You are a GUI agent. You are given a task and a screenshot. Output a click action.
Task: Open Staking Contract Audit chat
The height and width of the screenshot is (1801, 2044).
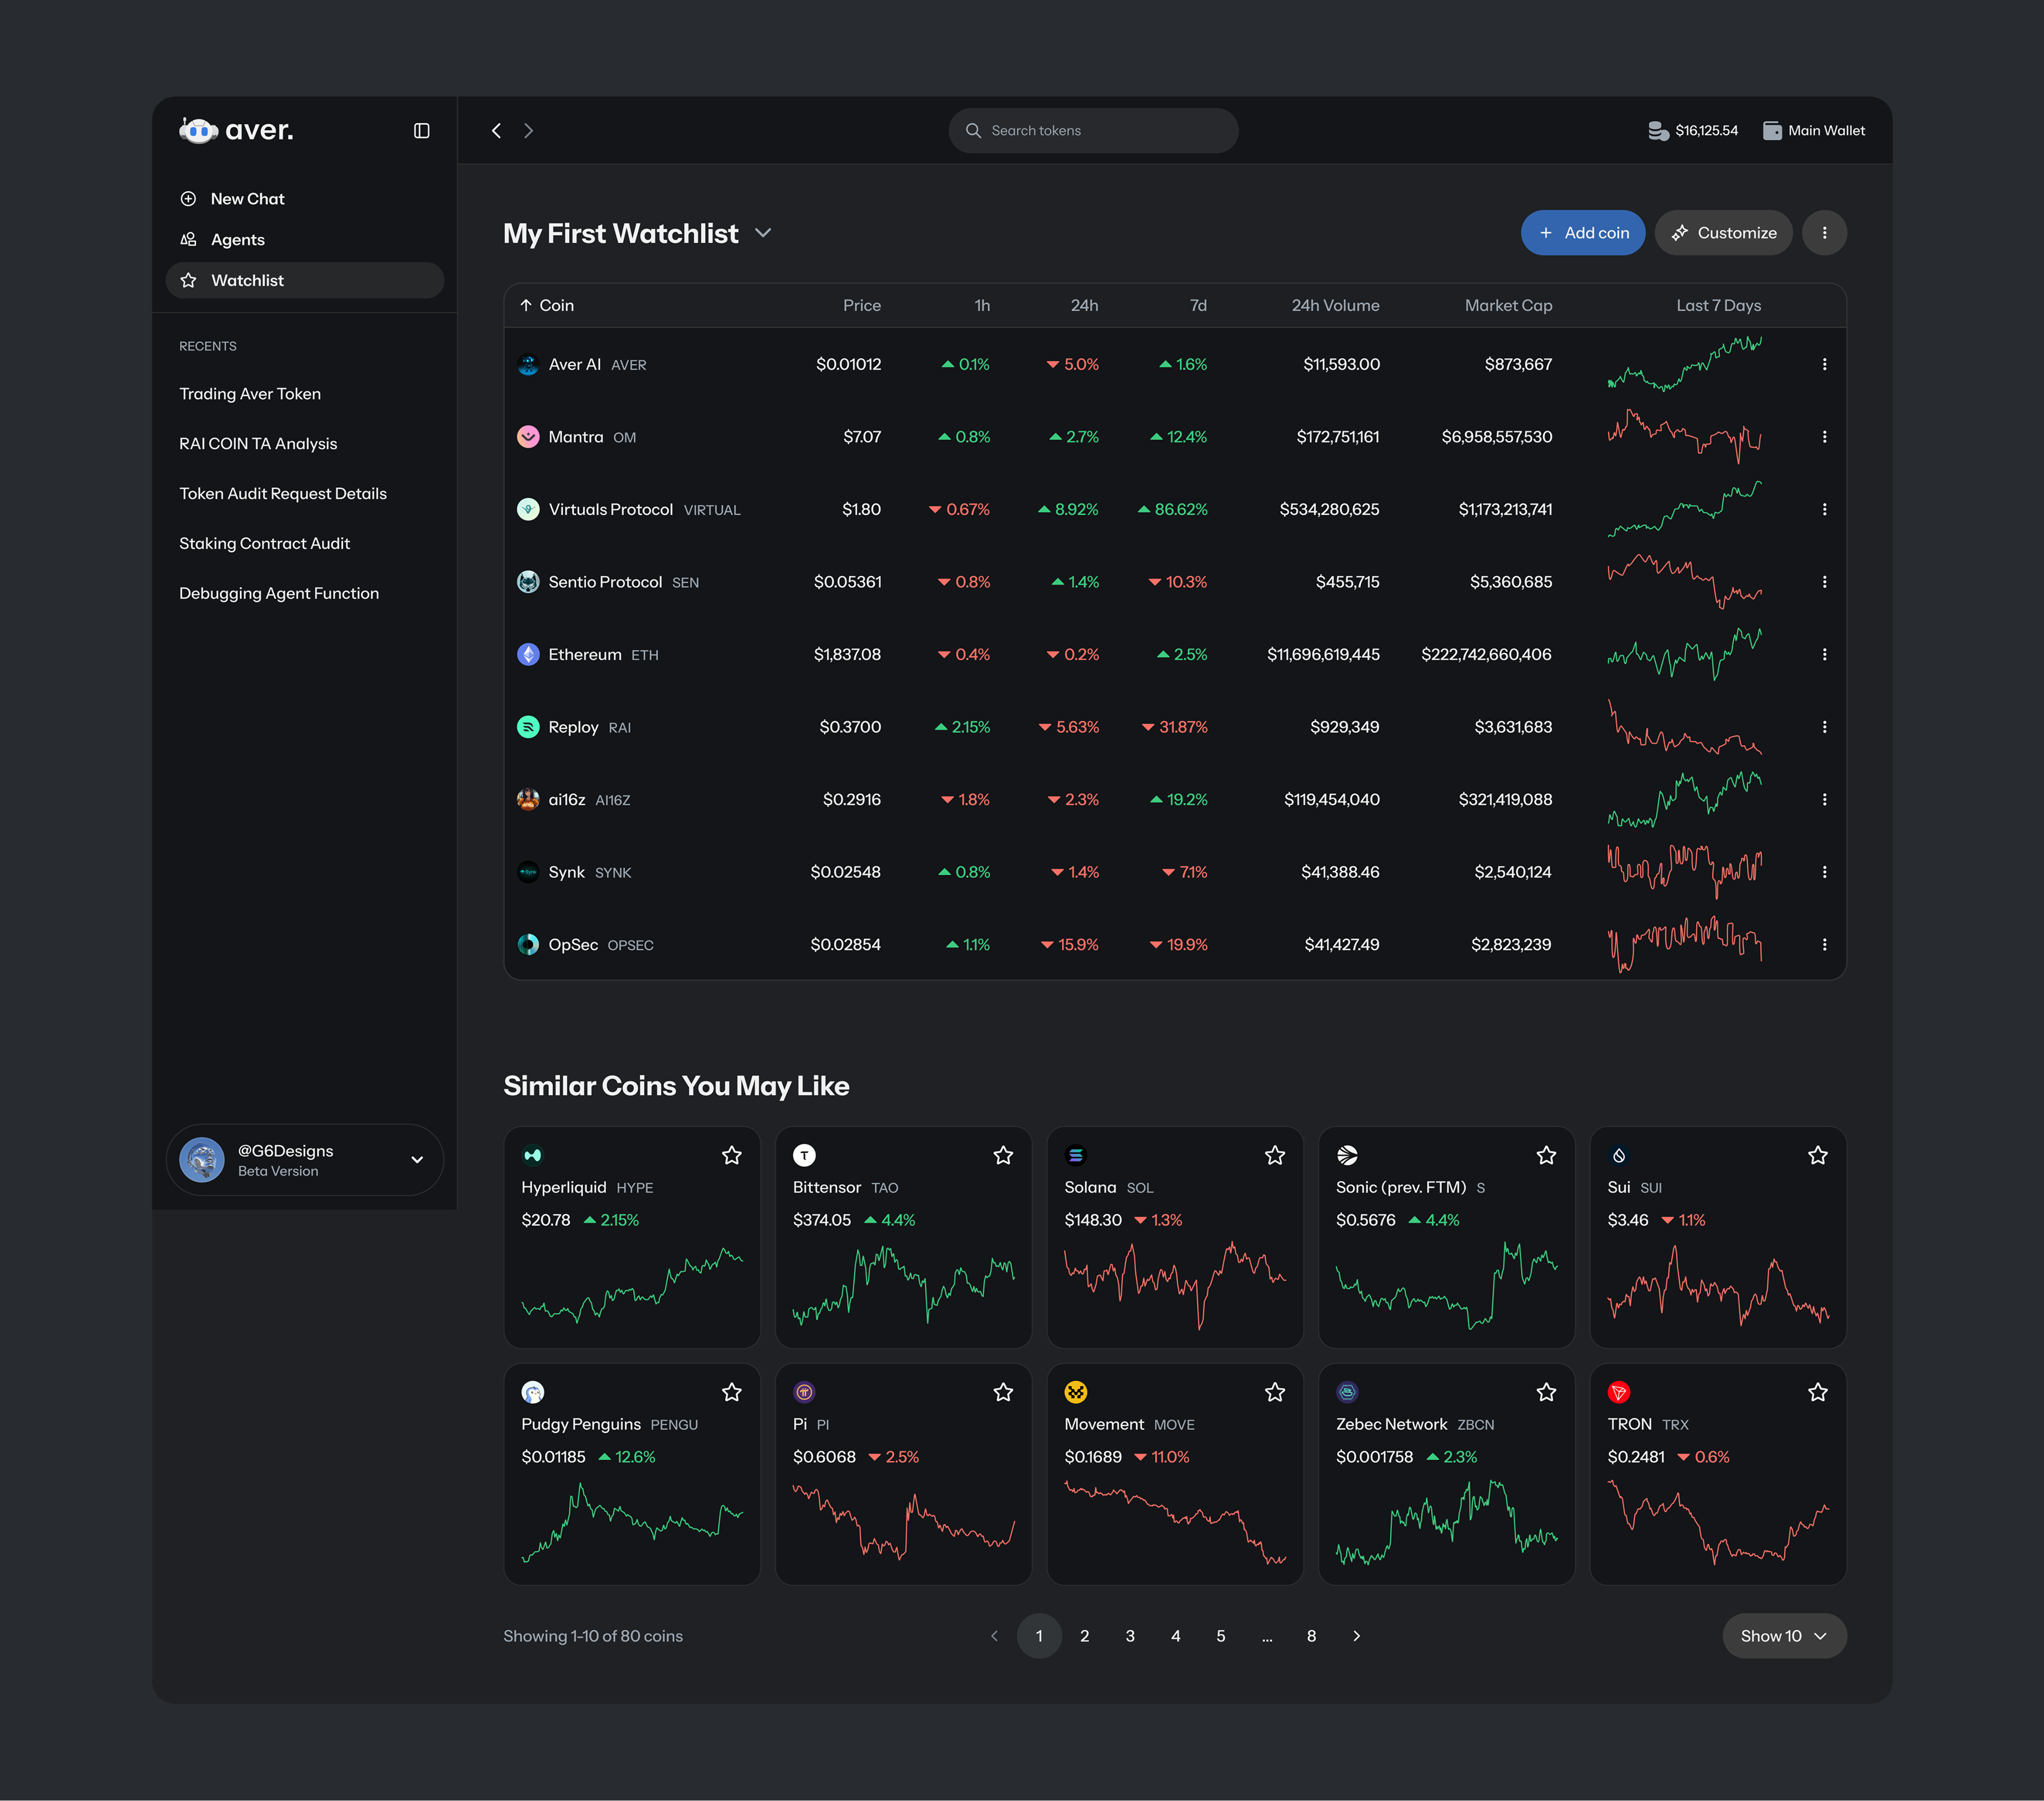[265, 544]
